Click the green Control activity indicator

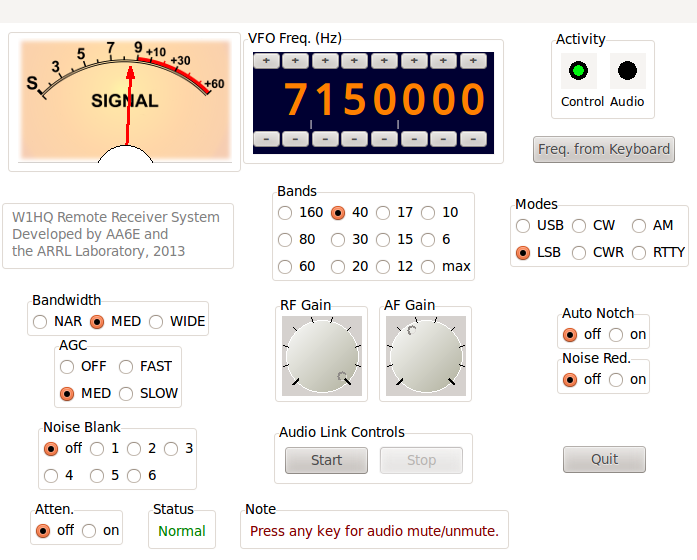coord(578,71)
